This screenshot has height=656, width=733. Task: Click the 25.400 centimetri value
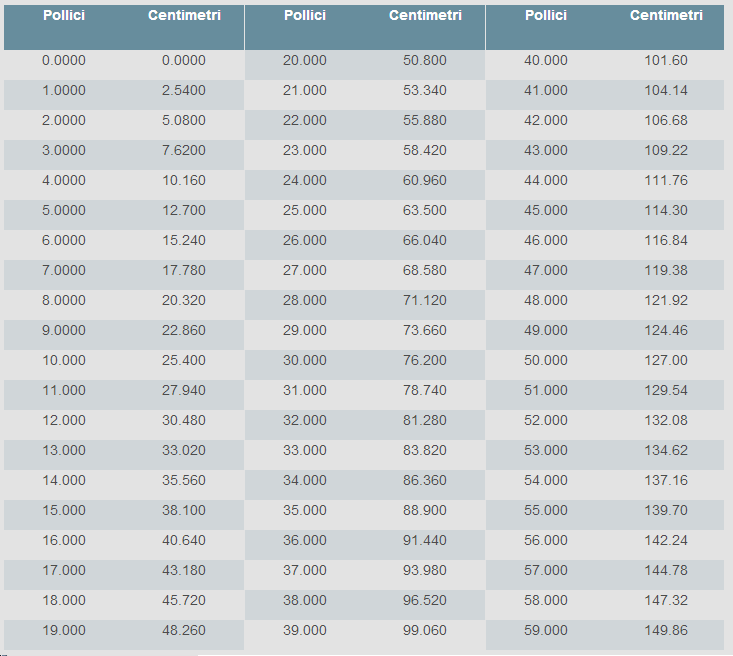184,361
